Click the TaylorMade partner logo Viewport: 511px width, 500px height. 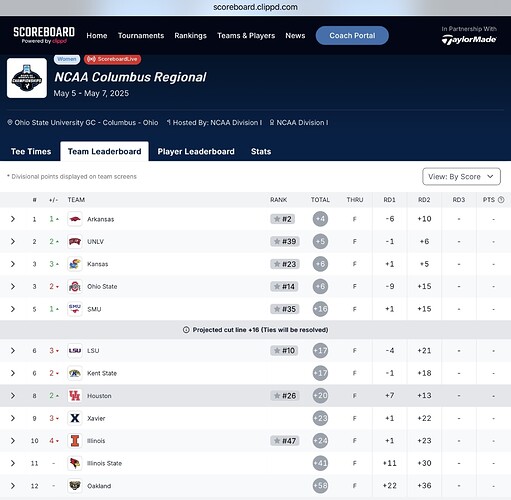(x=469, y=40)
